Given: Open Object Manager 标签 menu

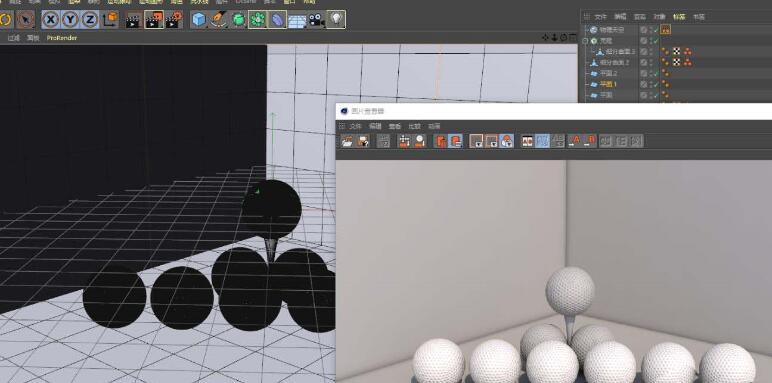Looking at the screenshot, I should (679, 17).
